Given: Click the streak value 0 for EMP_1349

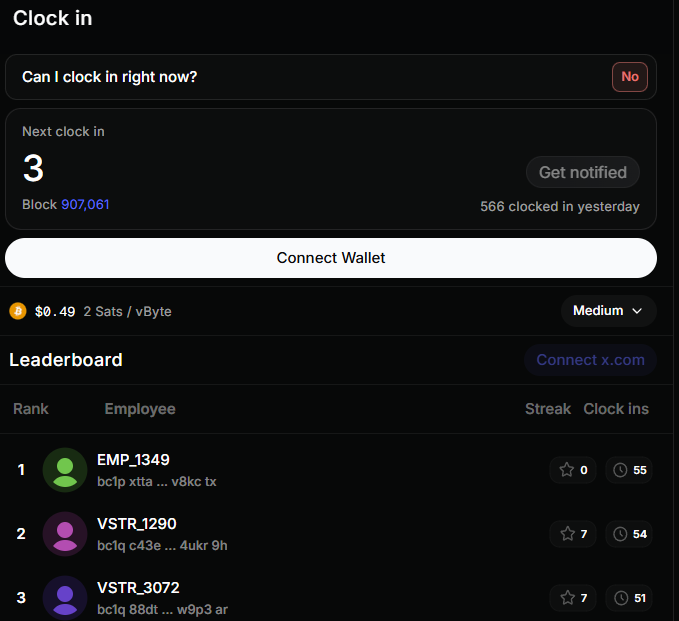Looking at the screenshot, I should tap(584, 470).
